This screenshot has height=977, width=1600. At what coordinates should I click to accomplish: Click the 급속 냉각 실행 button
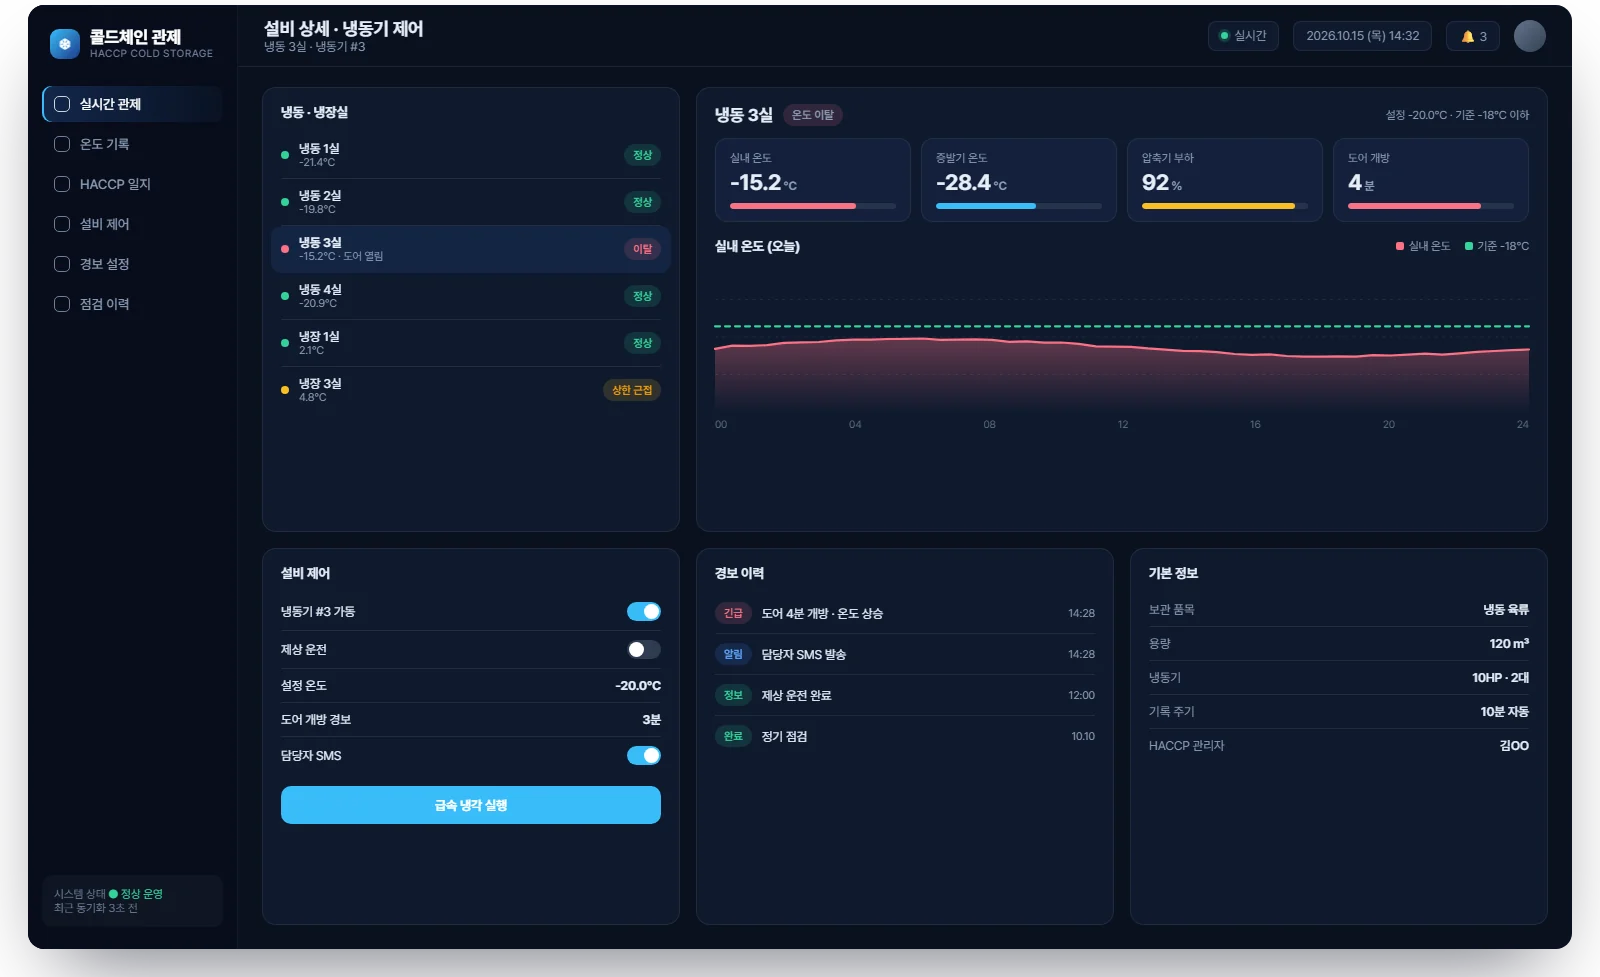471,805
